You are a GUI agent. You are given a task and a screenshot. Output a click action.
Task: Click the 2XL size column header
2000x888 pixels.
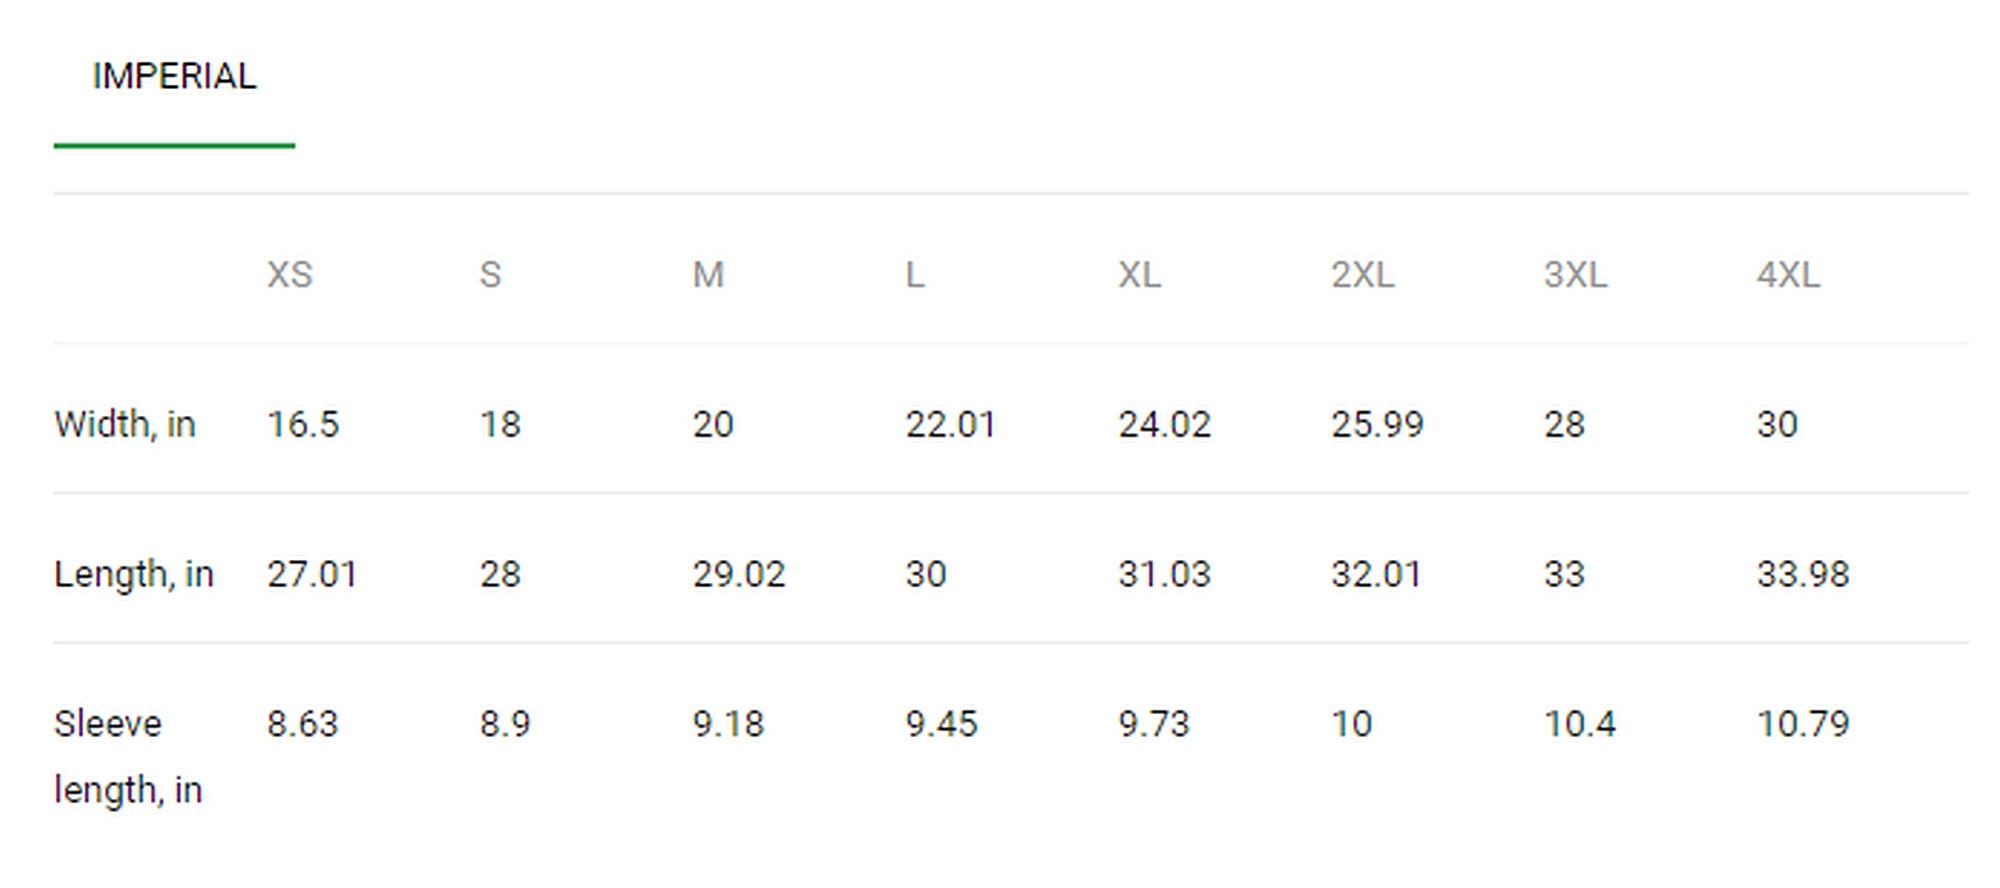point(1362,275)
